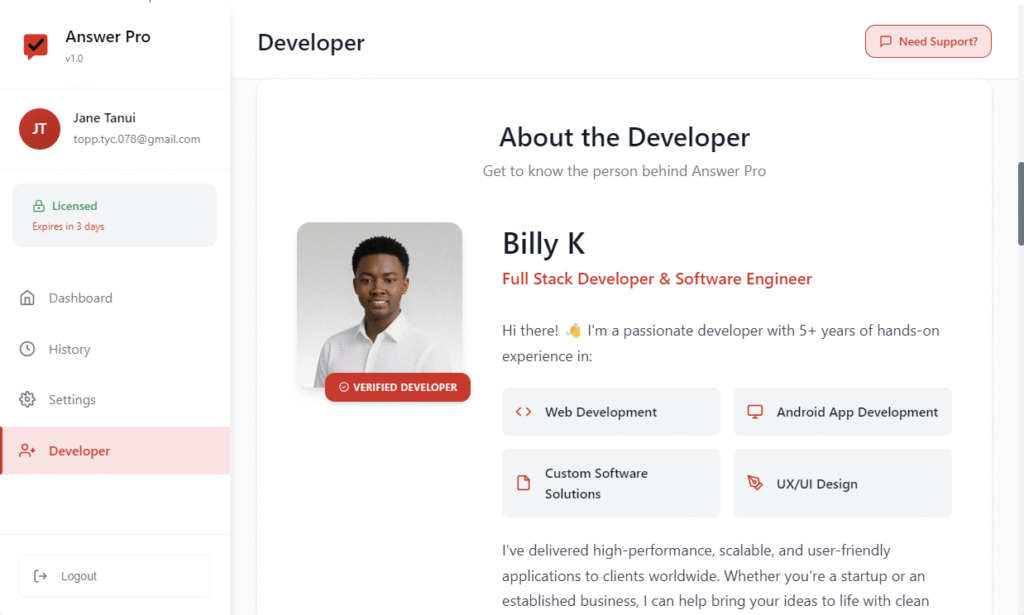Click the History clock icon

click(x=27, y=349)
